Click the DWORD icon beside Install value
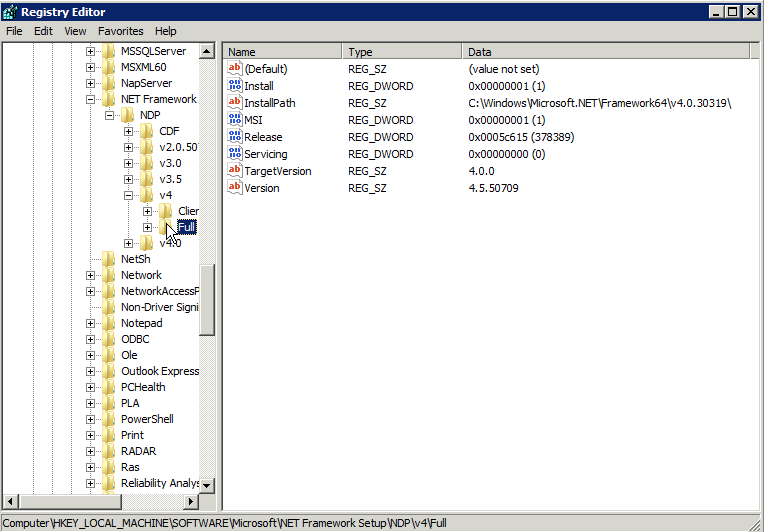This screenshot has height=532, width=764. click(234, 86)
